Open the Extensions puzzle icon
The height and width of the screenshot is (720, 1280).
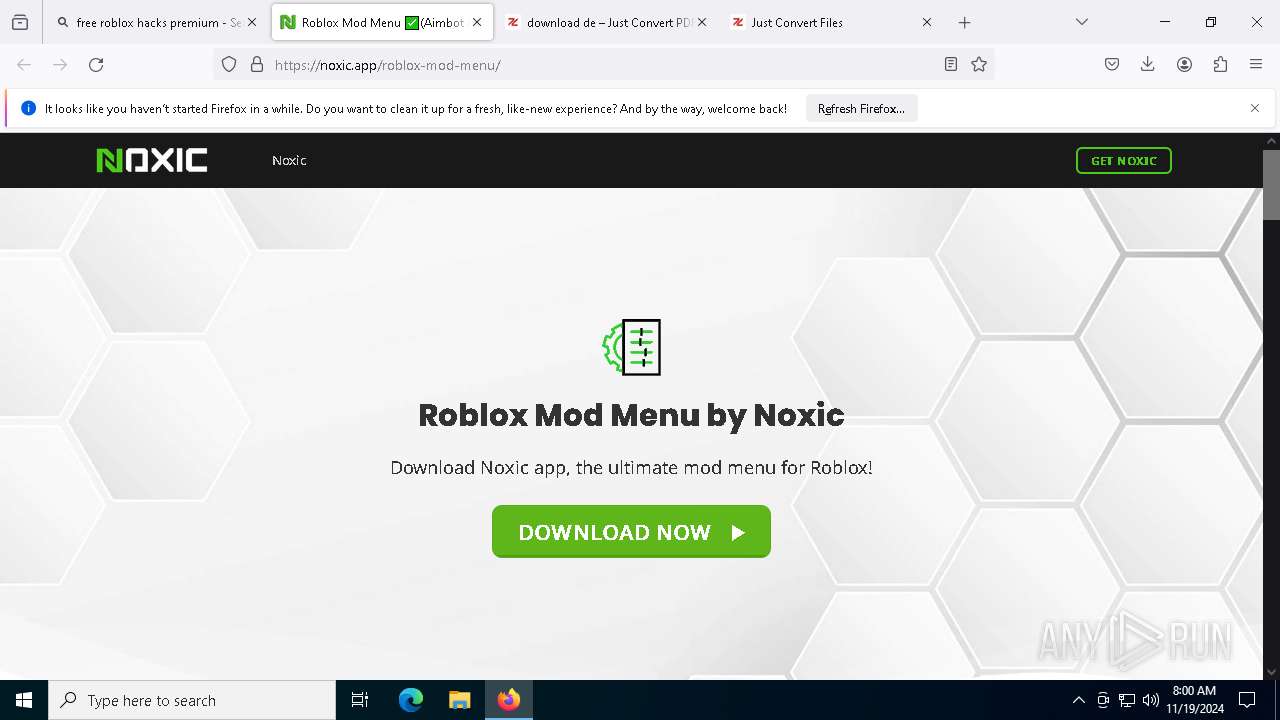[1220, 65]
